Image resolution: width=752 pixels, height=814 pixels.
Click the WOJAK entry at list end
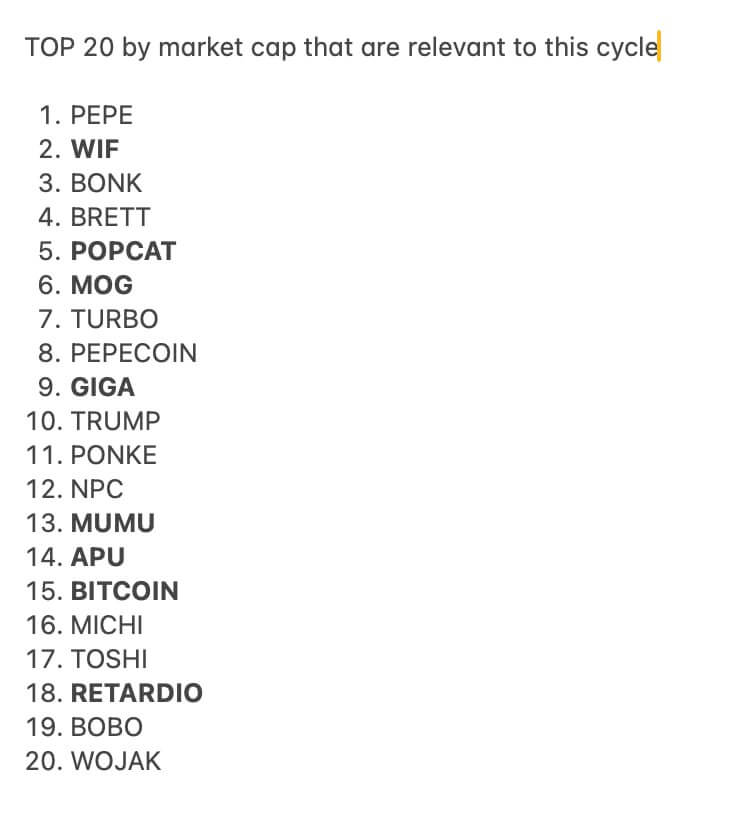pos(115,761)
